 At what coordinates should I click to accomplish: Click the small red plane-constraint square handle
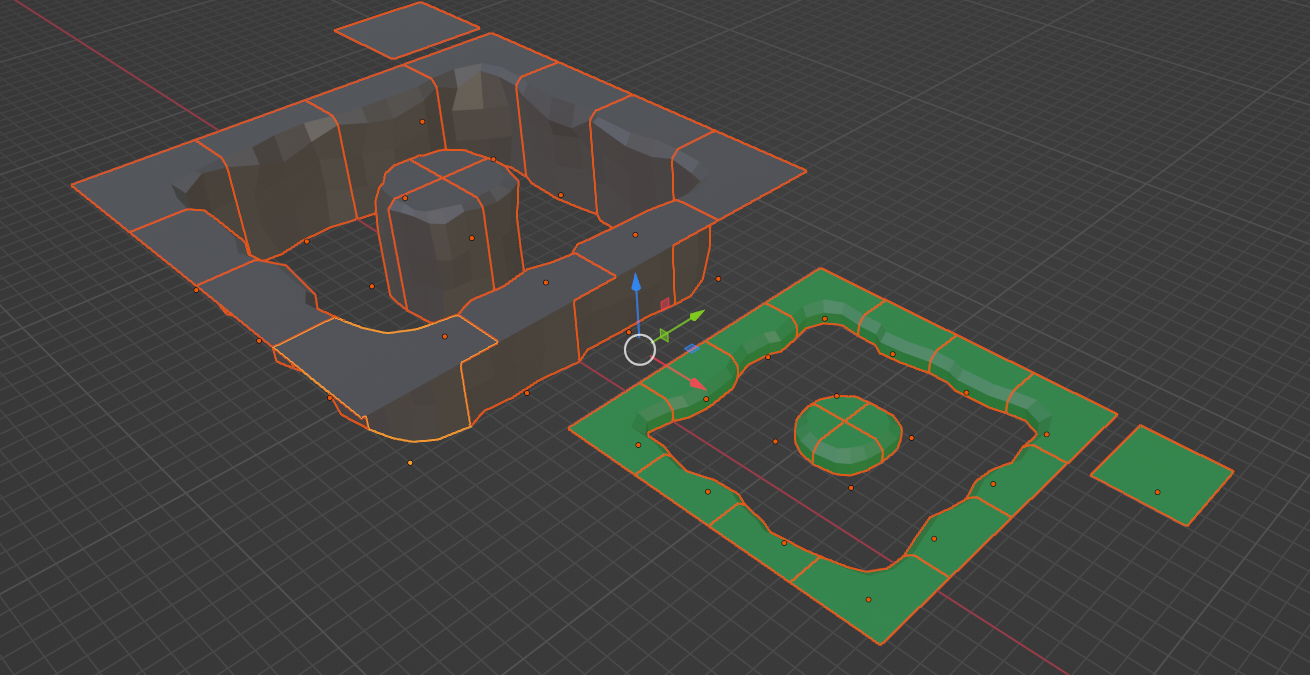tap(665, 303)
